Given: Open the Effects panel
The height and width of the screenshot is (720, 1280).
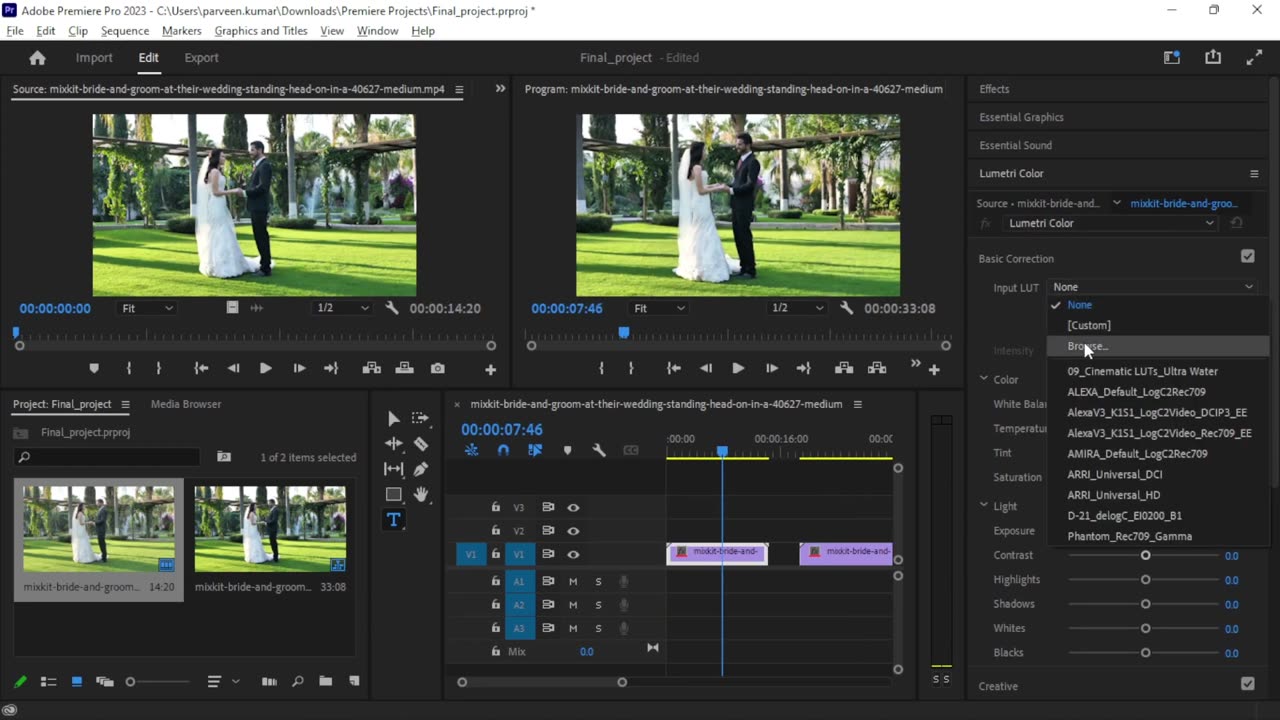Looking at the screenshot, I should point(994,89).
